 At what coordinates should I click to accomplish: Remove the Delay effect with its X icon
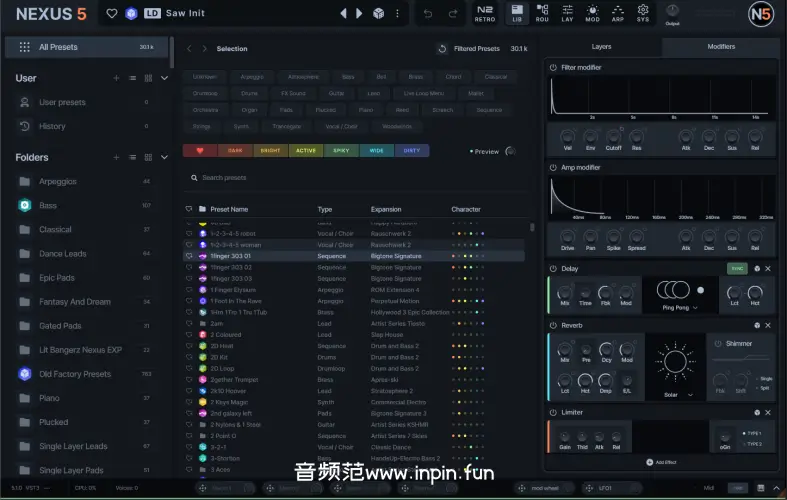pyautogui.click(x=769, y=268)
